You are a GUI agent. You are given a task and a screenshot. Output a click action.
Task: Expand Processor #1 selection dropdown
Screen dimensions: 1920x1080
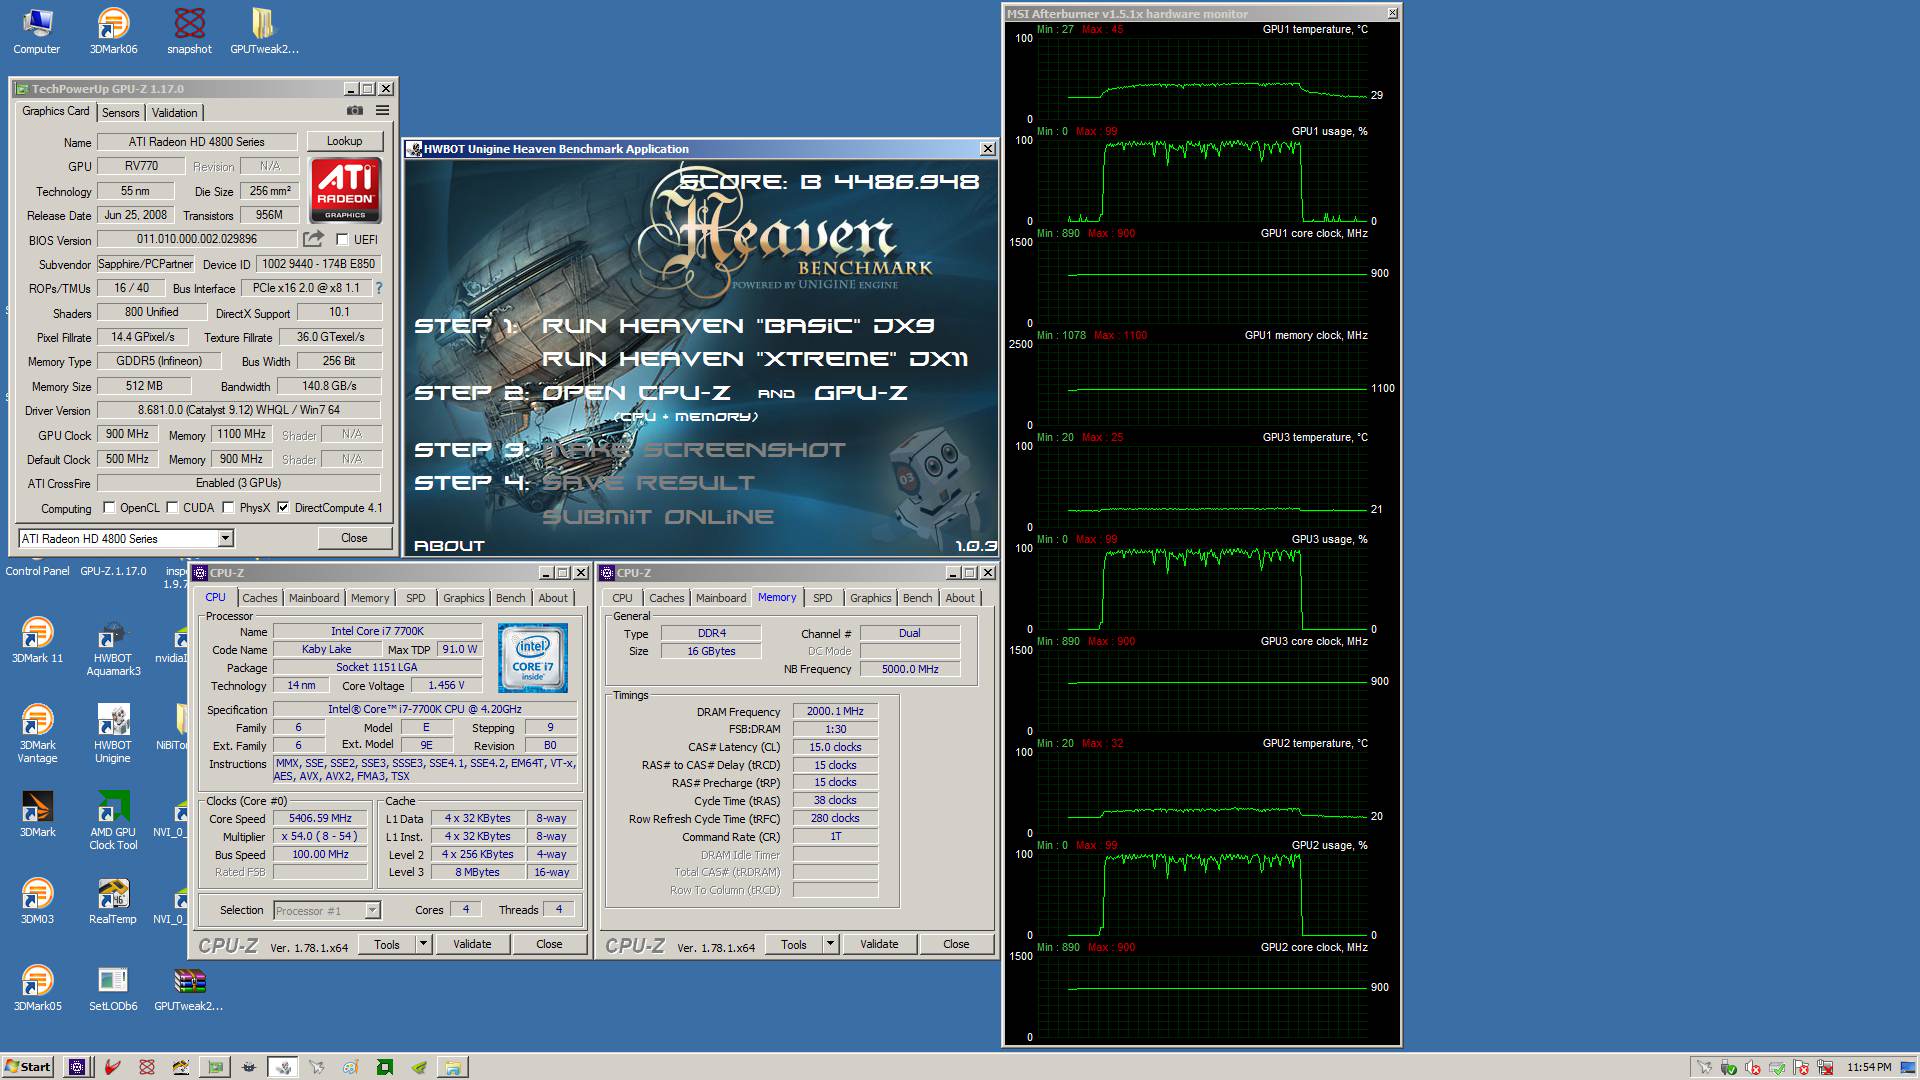tap(372, 910)
